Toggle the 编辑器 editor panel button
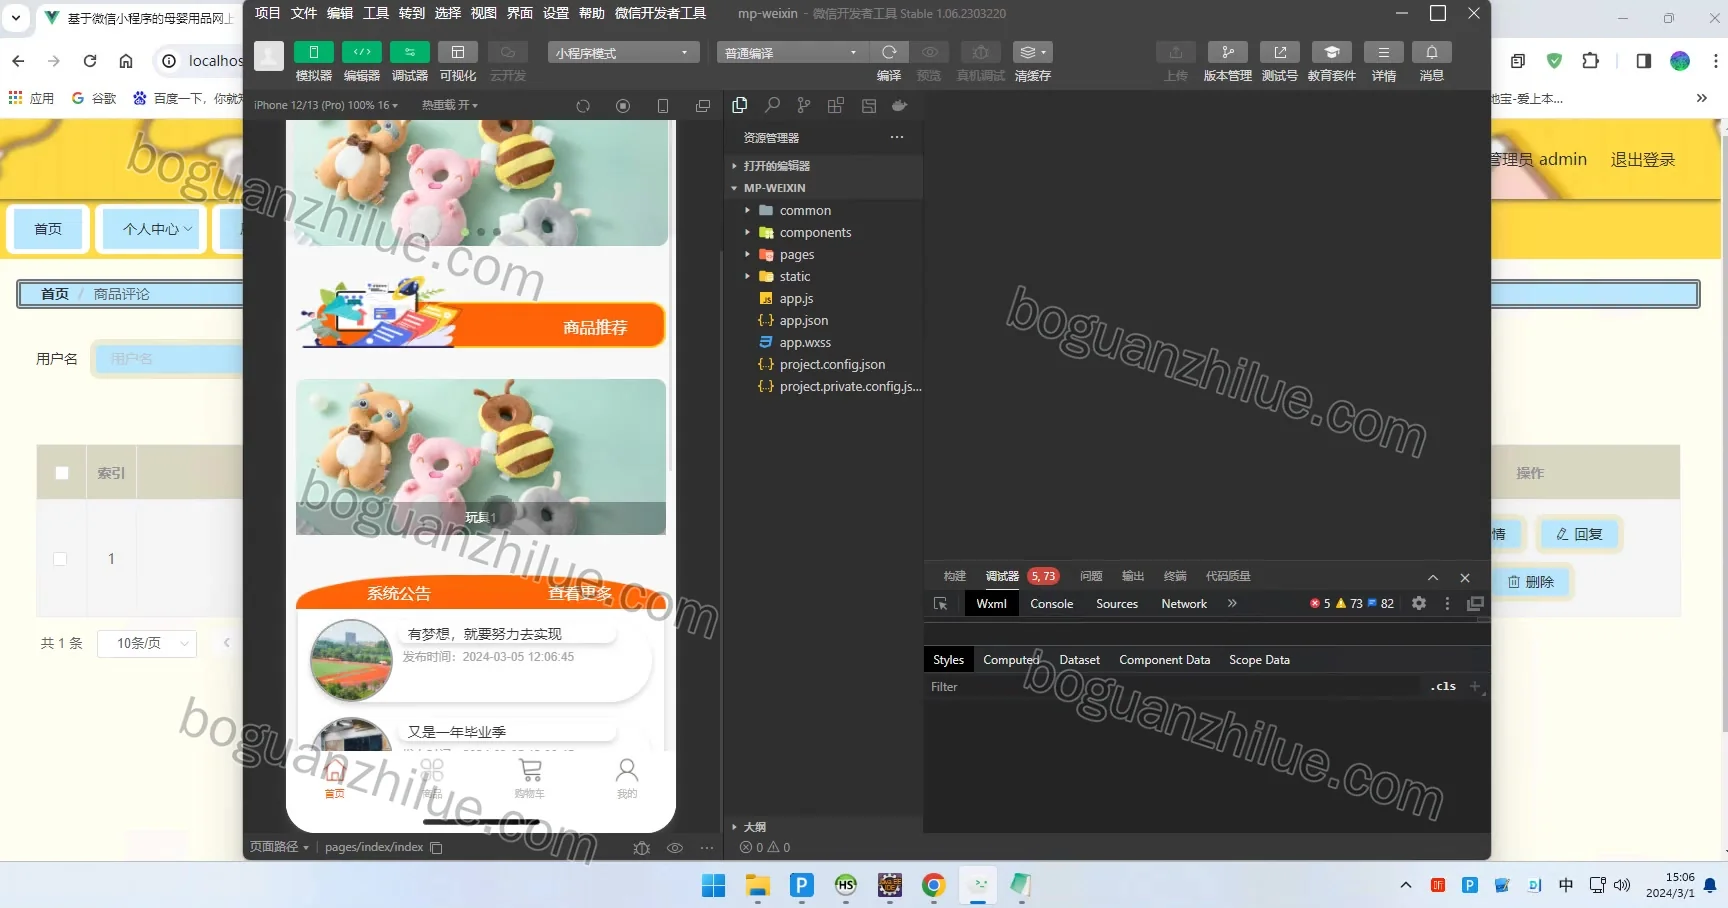 coord(361,53)
